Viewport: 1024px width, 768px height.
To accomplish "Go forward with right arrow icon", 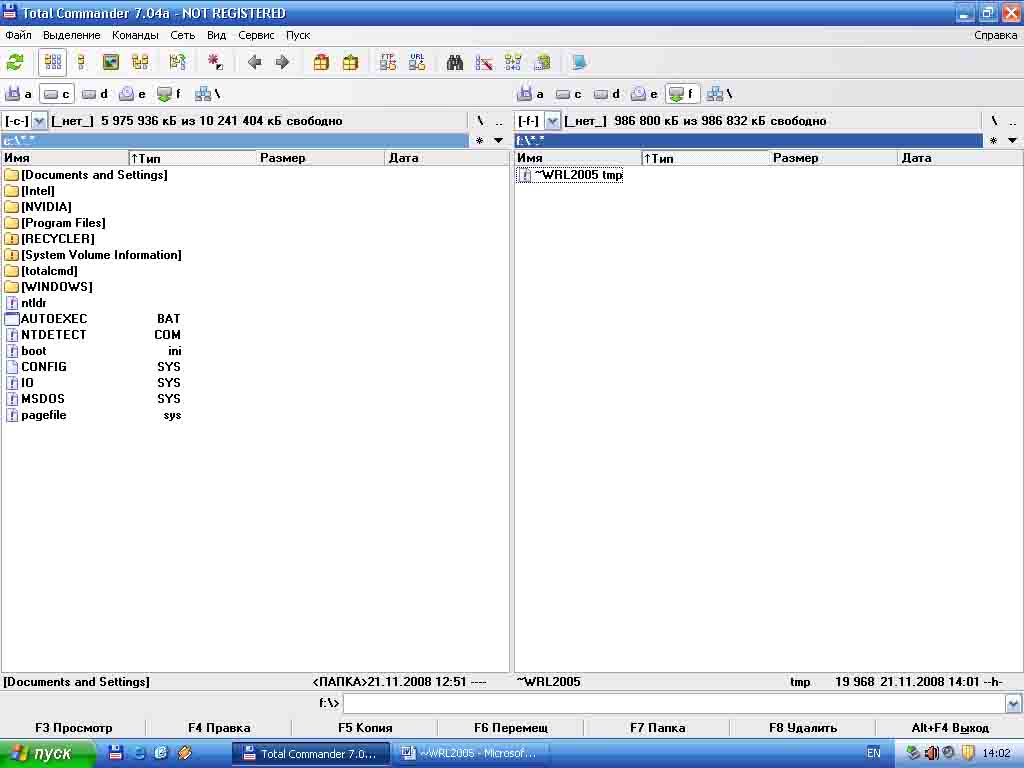I will (282, 63).
